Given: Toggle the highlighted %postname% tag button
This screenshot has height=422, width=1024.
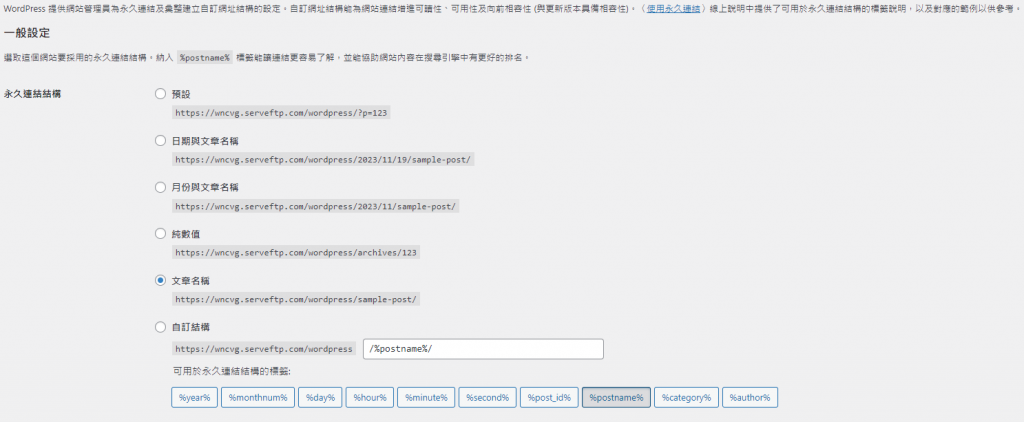Looking at the screenshot, I should click(x=616, y=397).
